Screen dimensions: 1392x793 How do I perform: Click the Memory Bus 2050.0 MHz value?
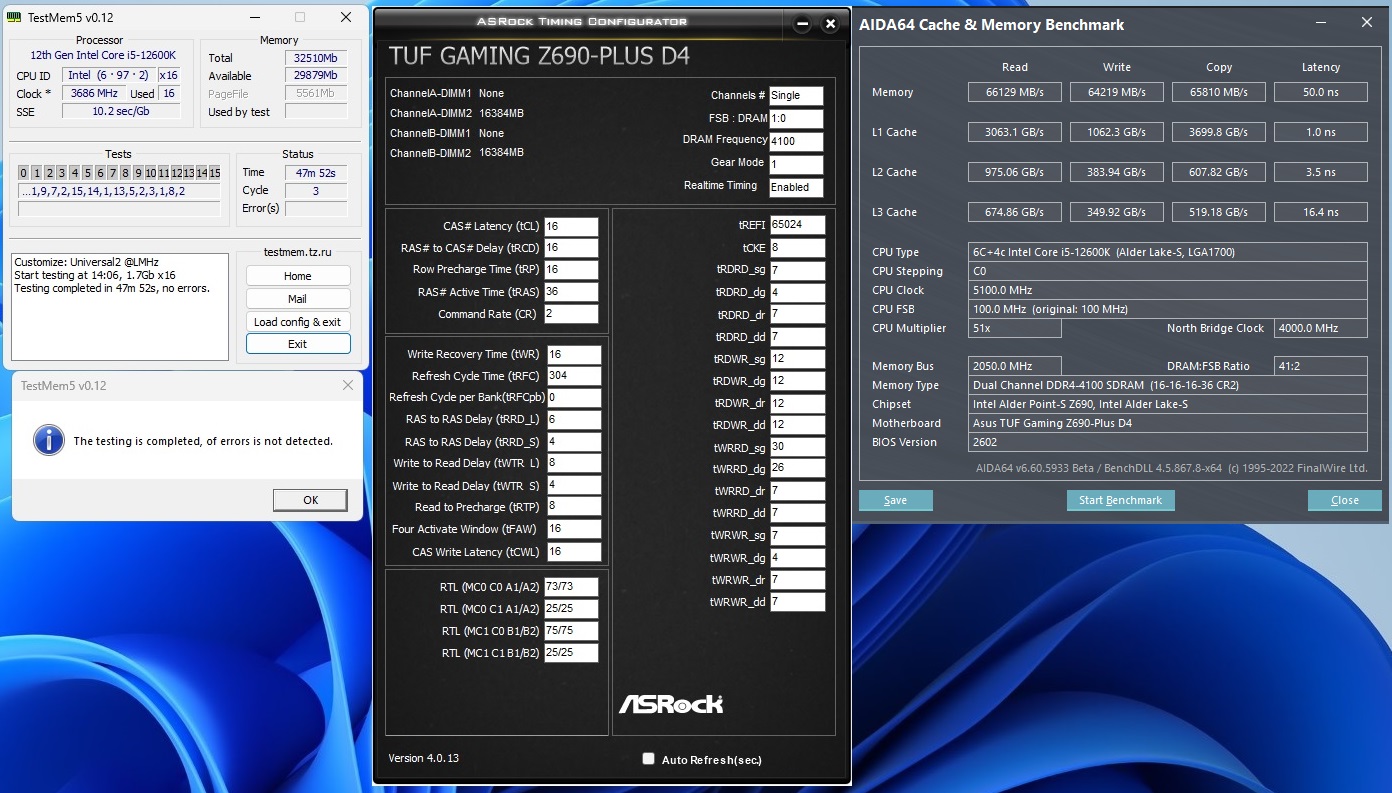(x=1014, y=366)
